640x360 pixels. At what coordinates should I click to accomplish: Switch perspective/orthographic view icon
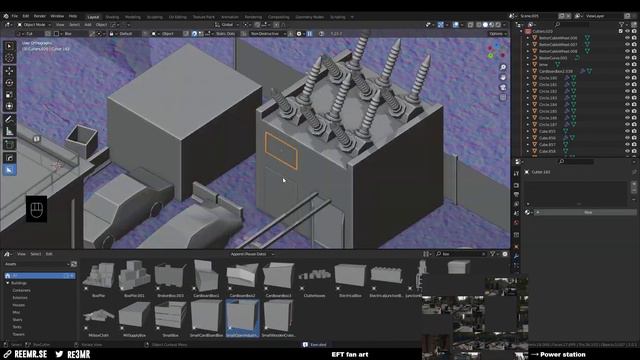point(503,98)
